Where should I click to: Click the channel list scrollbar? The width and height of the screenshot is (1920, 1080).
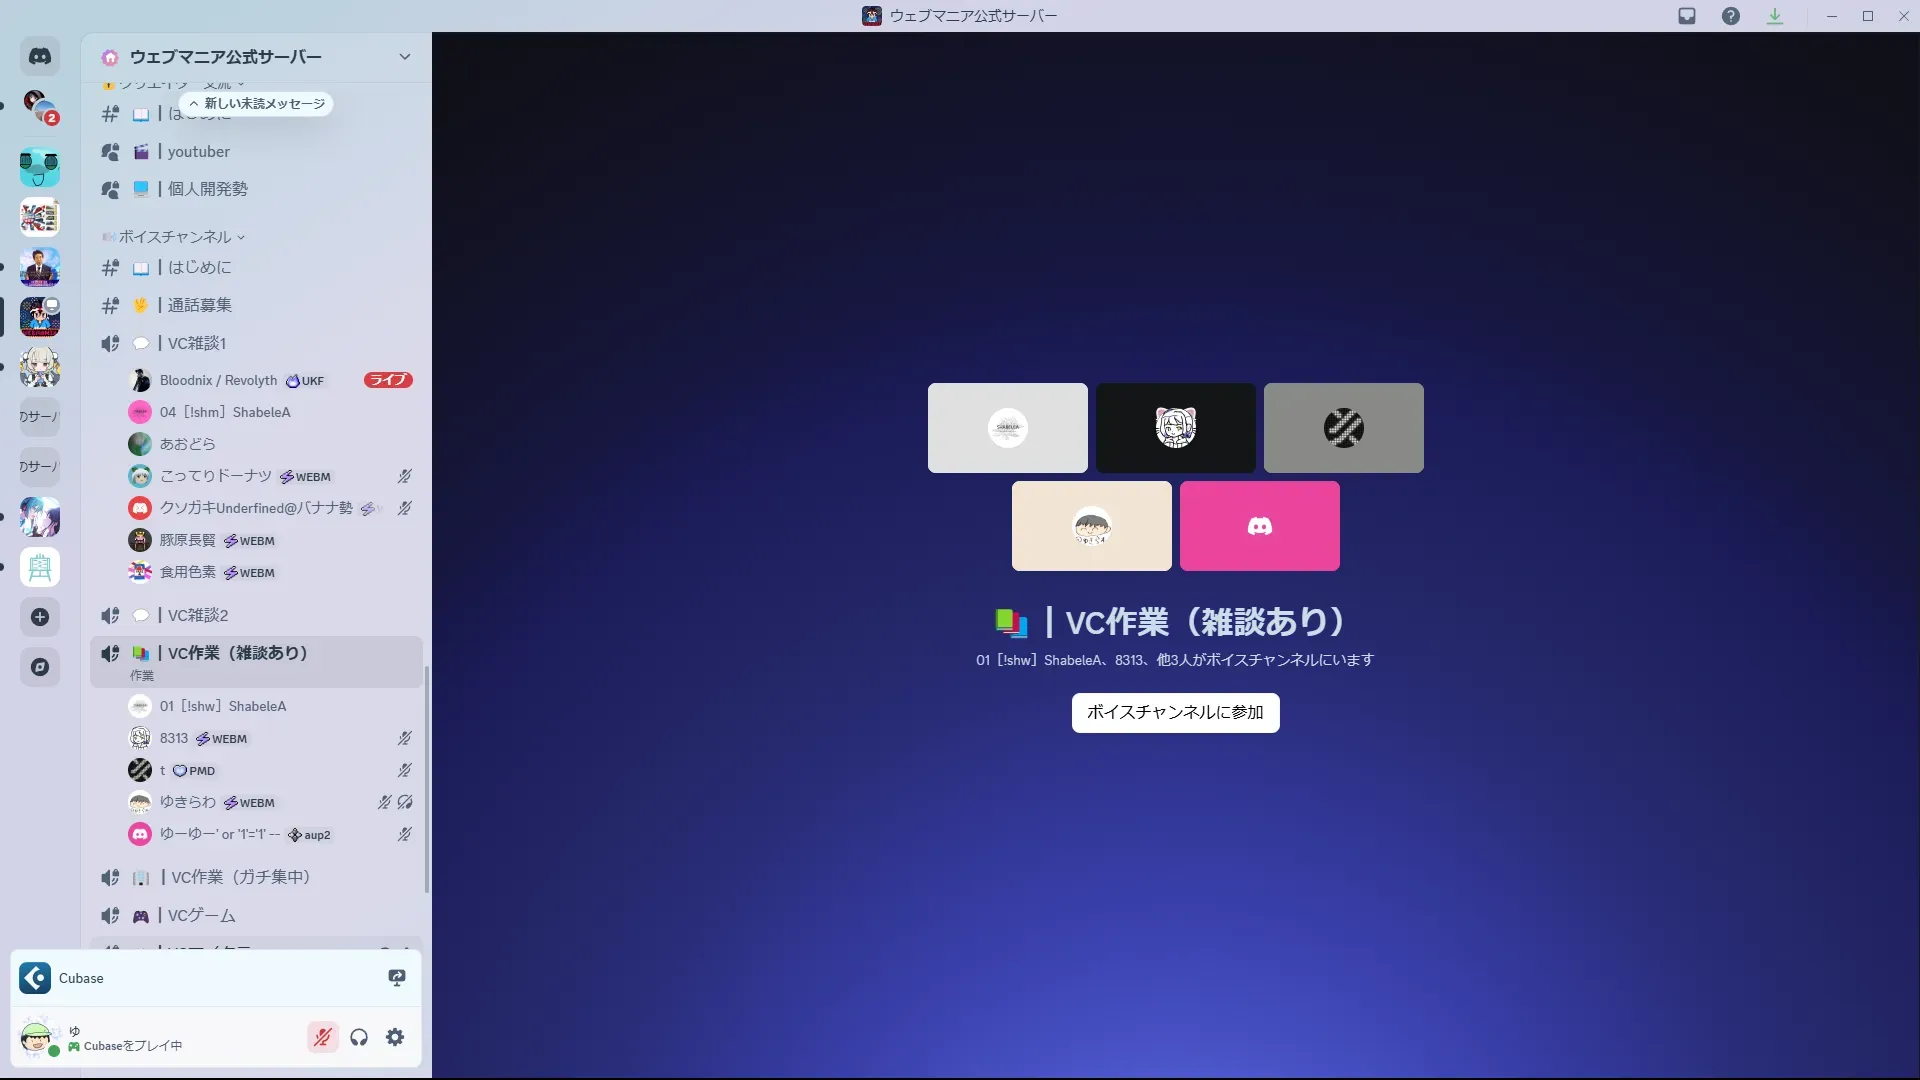tap(427, 780)
